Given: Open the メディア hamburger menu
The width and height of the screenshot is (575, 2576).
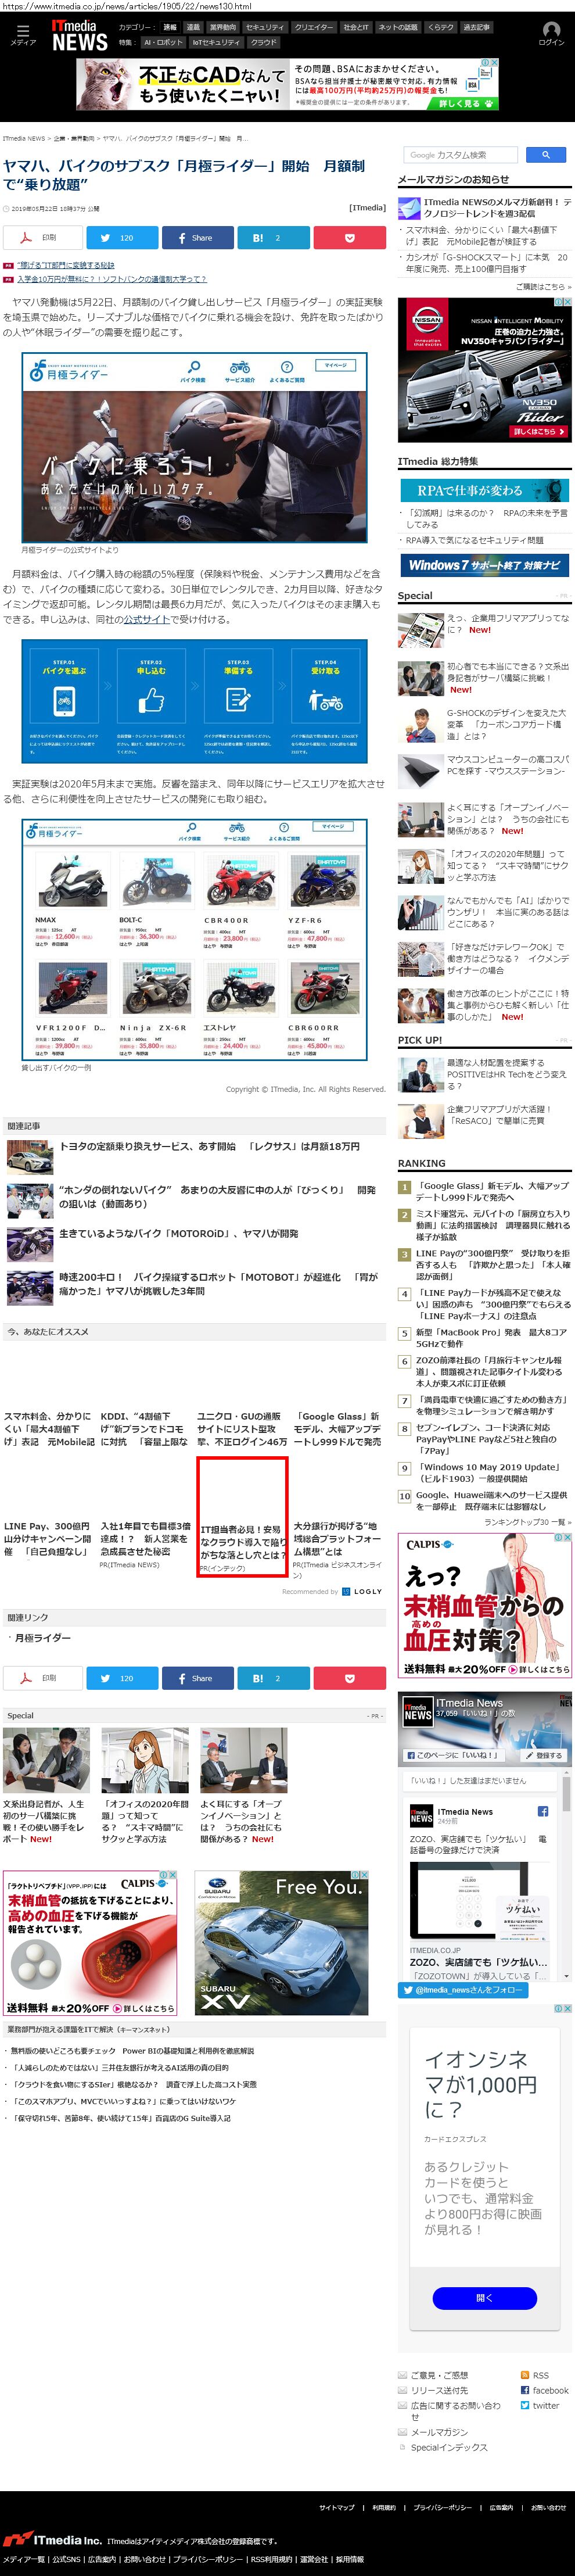Looking at the screenshot, I should (x=22, y=35).
